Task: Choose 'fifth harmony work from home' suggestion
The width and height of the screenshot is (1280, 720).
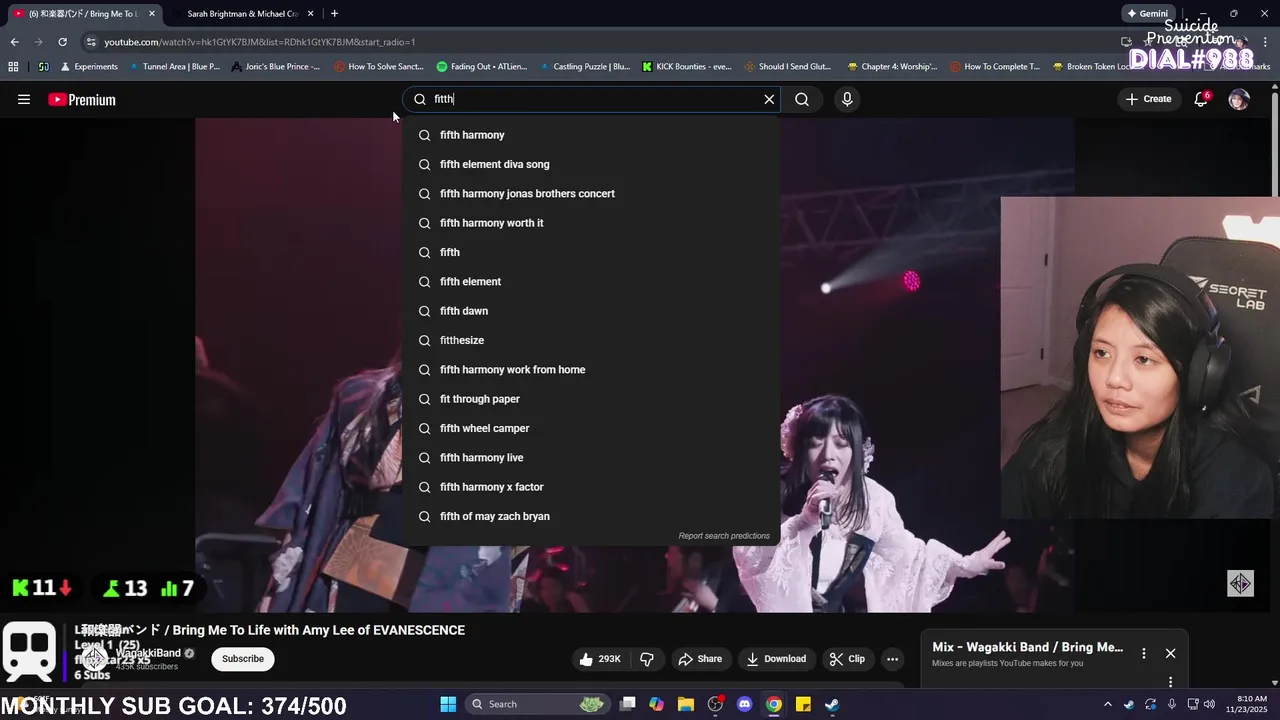Action: pyautogui.click(x=591, y=369)
